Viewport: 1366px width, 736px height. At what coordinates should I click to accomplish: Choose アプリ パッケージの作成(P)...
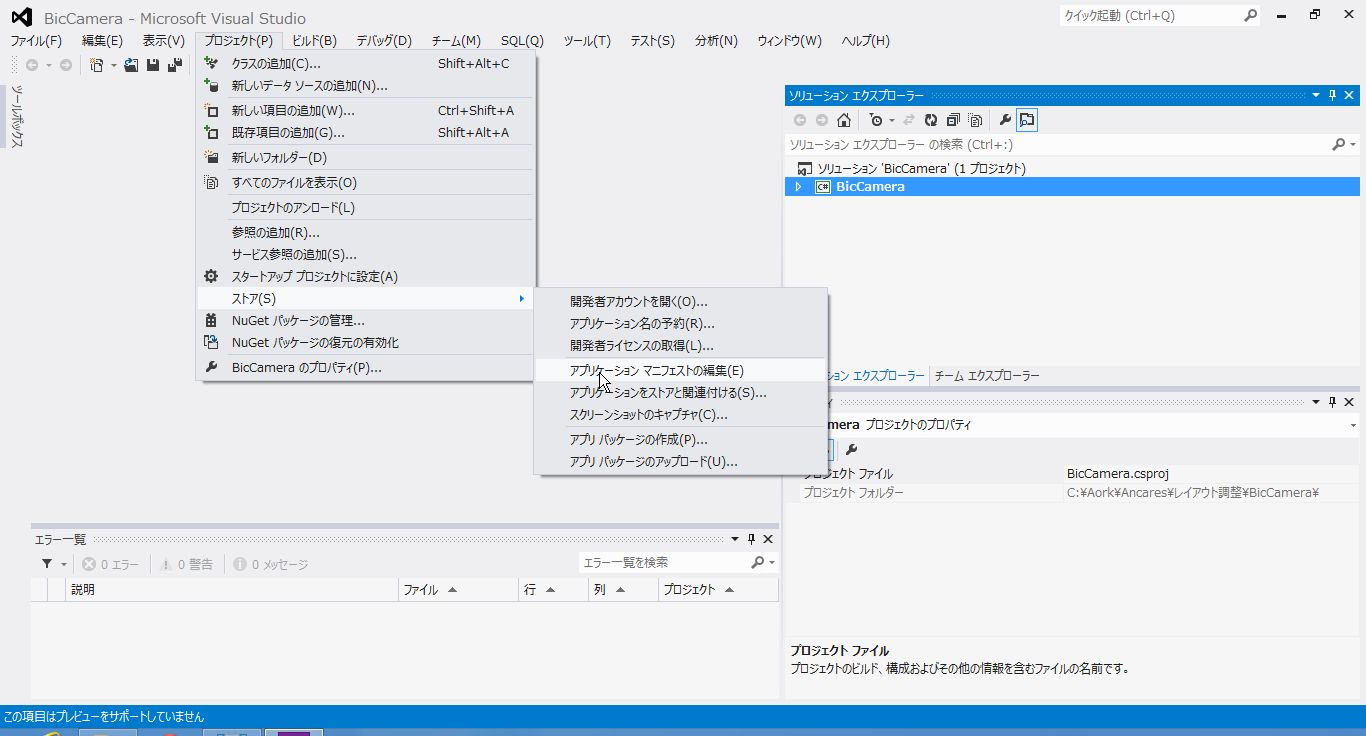pos(680,439)
